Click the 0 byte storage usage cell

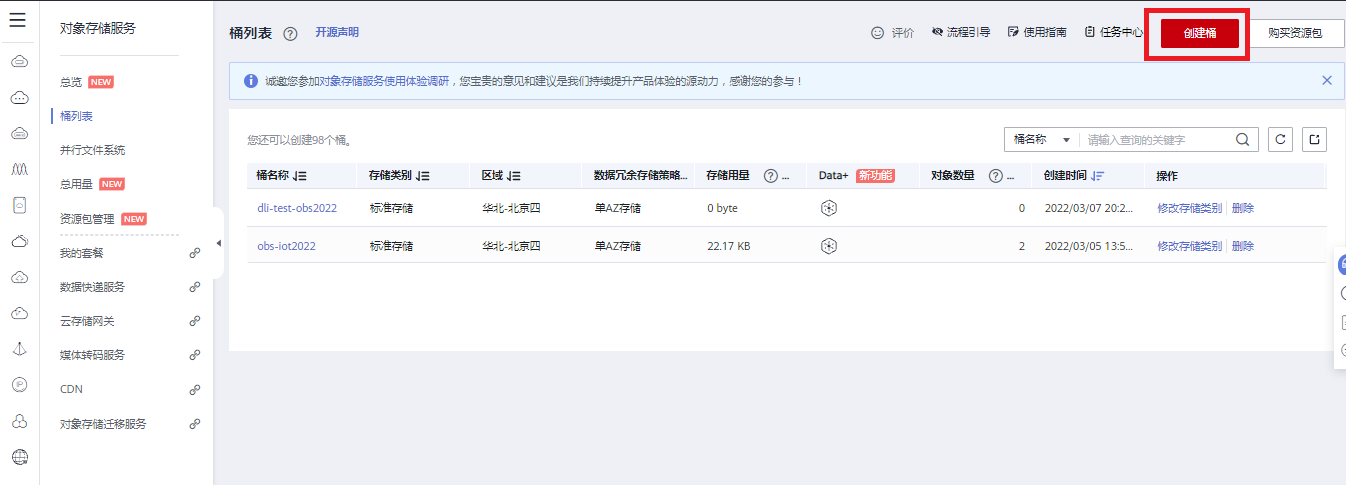tap(723, 208)
